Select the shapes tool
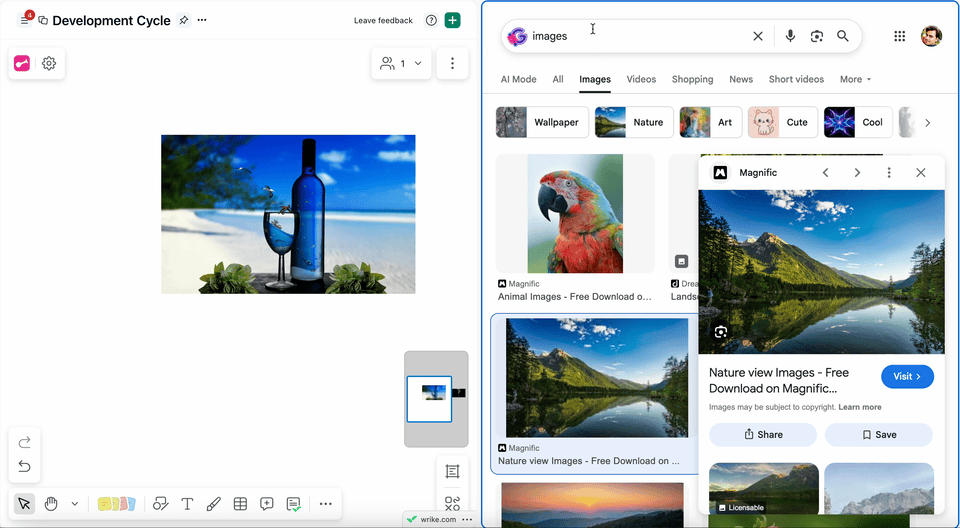Screen dimensions: 960x528 coord(160,504)
